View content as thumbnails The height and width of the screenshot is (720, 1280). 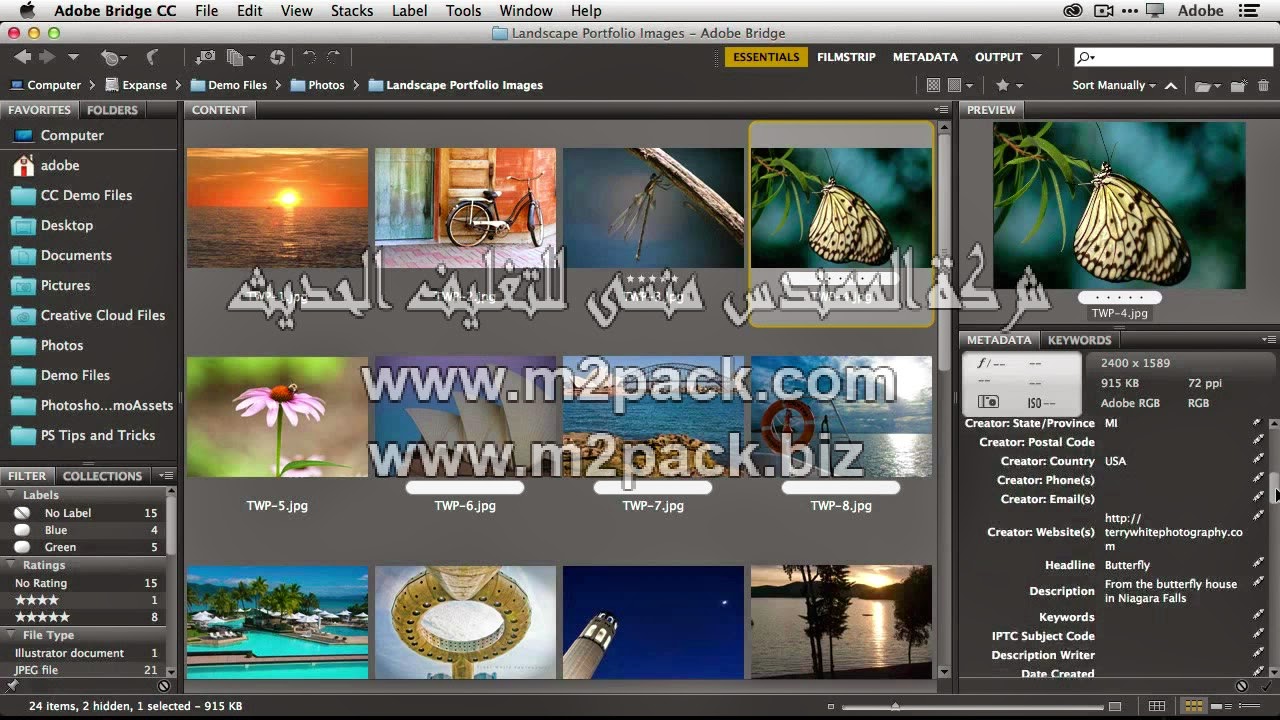[x=1193, y=707]
